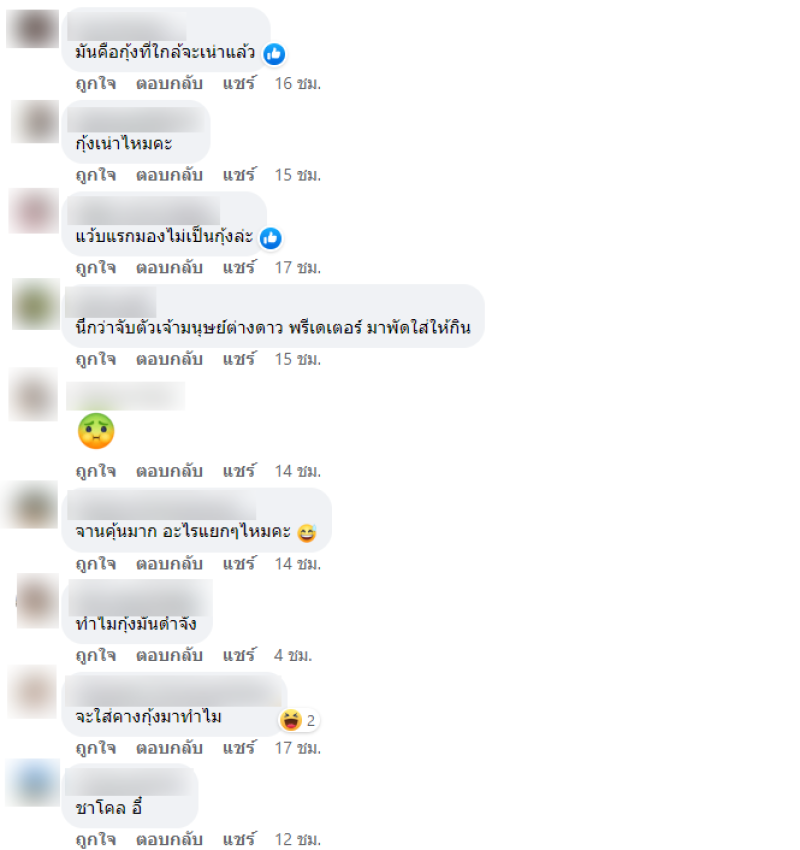Reply to the จานคุ้นมาก comment
The width and height of the screenshot is (800, 850).
(169, 564)
